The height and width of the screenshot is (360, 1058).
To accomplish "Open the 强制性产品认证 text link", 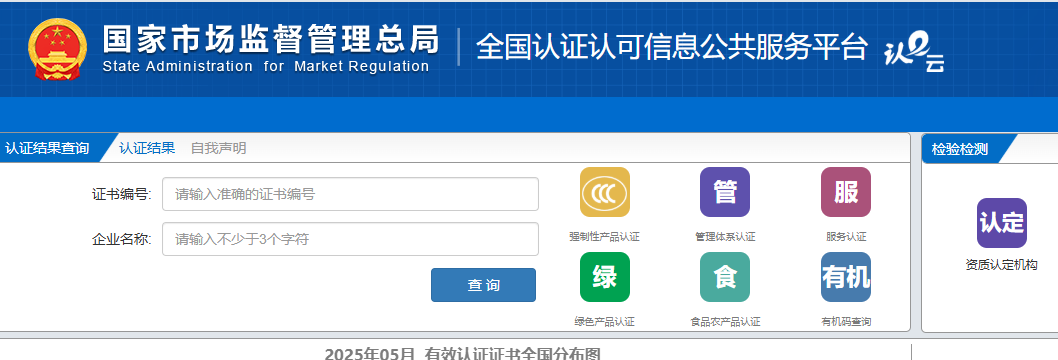I will (x=605, y=237).
